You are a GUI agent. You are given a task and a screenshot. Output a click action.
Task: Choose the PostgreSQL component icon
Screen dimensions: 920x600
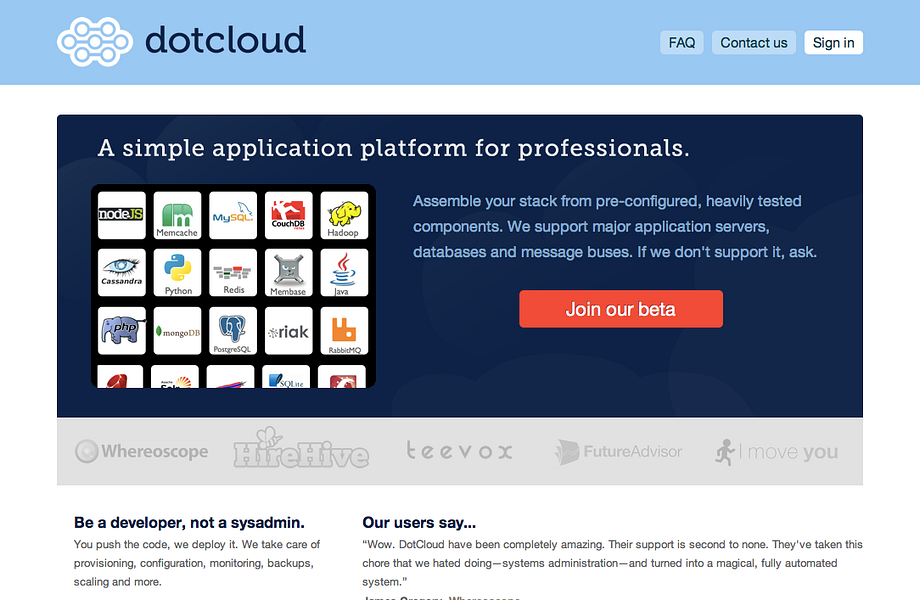click(232, 329)
